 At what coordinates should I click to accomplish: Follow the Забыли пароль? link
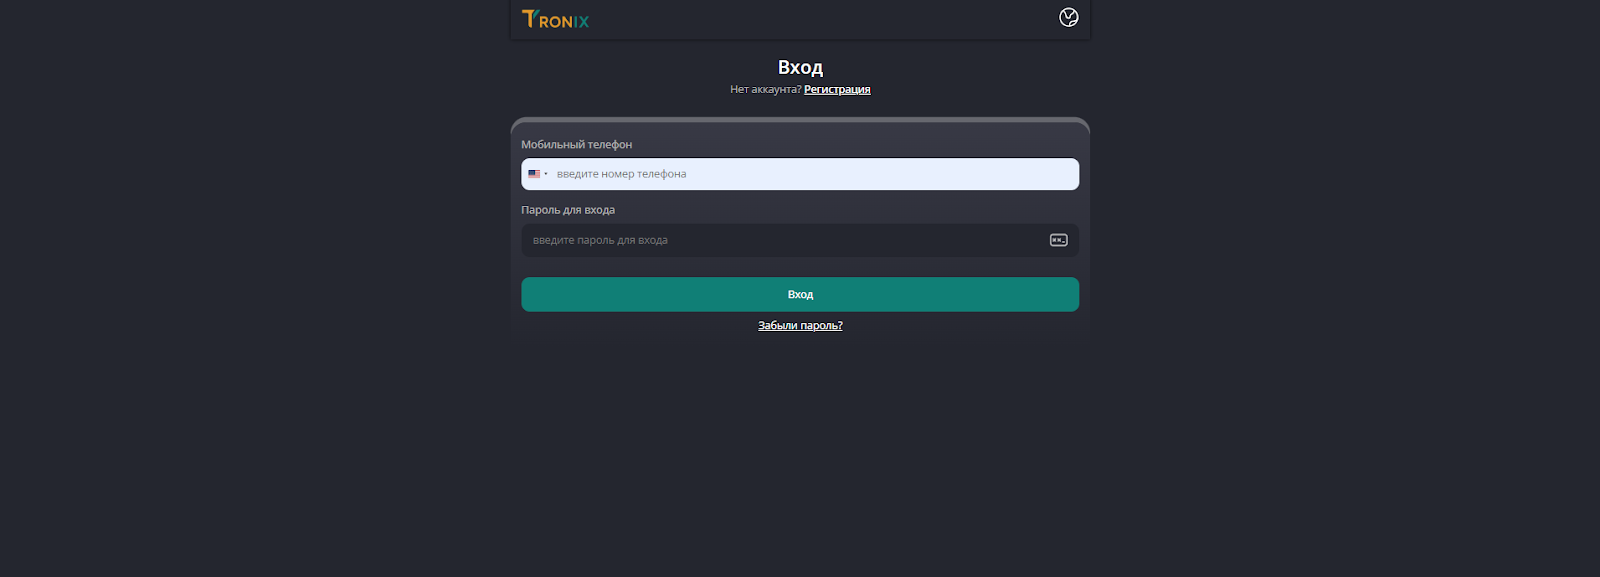[800, 326]
